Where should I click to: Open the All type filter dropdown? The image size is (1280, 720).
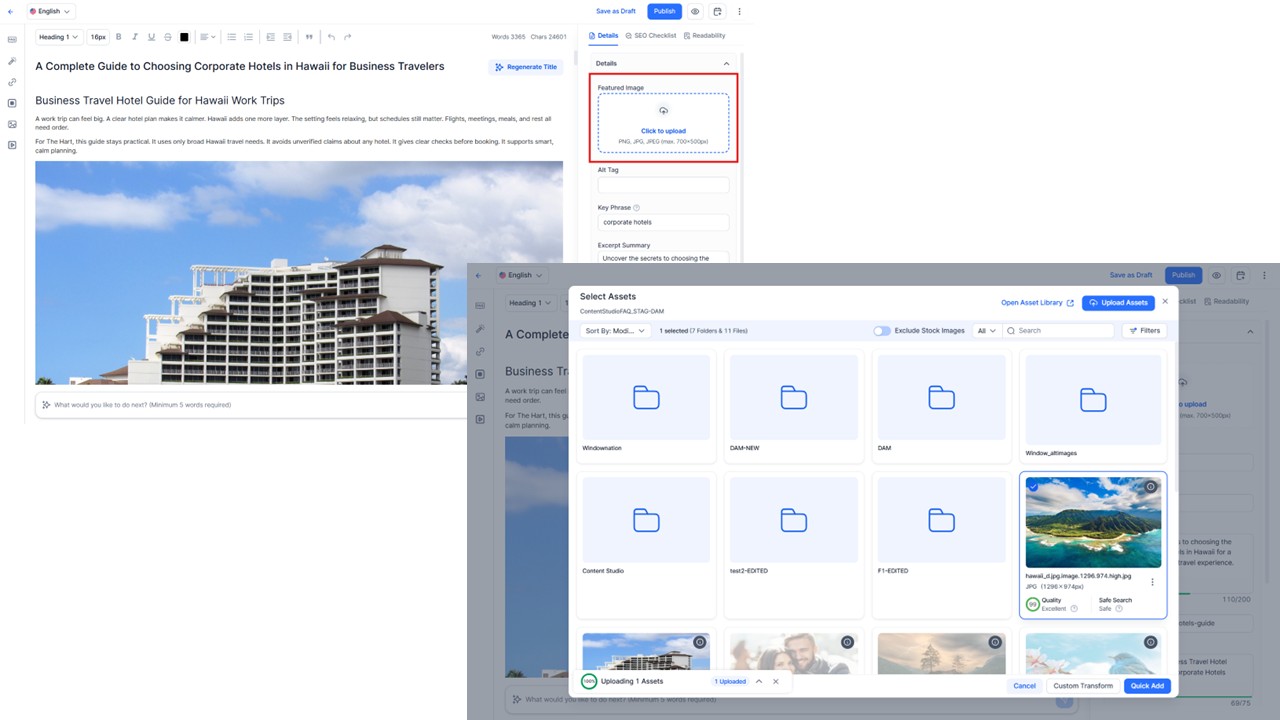(x=987, y=330)
